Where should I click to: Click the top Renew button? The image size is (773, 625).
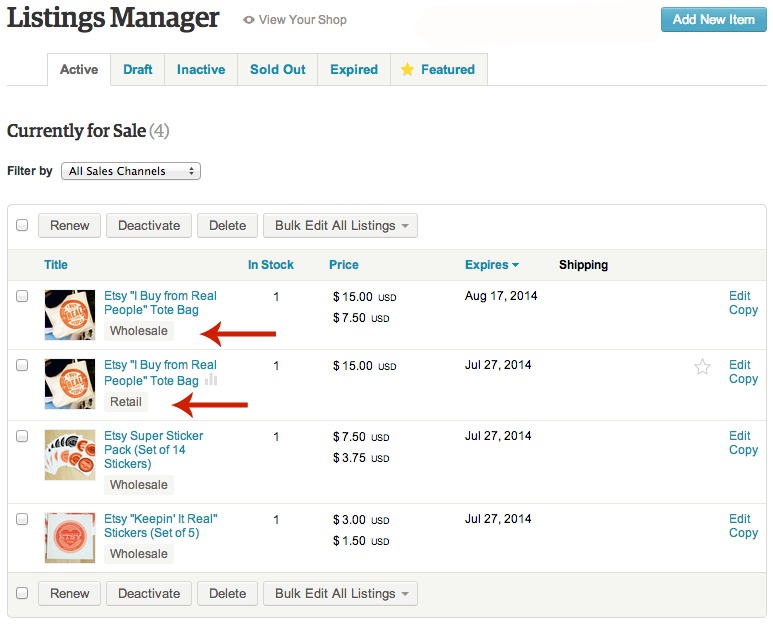point(70,226)
